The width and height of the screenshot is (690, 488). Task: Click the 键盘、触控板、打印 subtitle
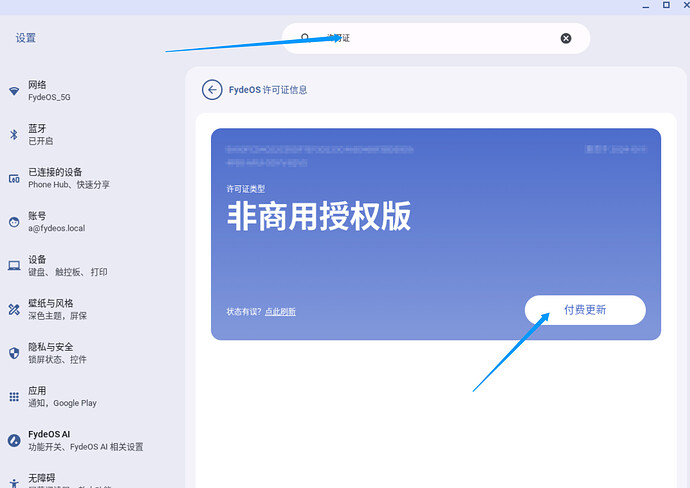pyautogui.click(x=68, y=272)
